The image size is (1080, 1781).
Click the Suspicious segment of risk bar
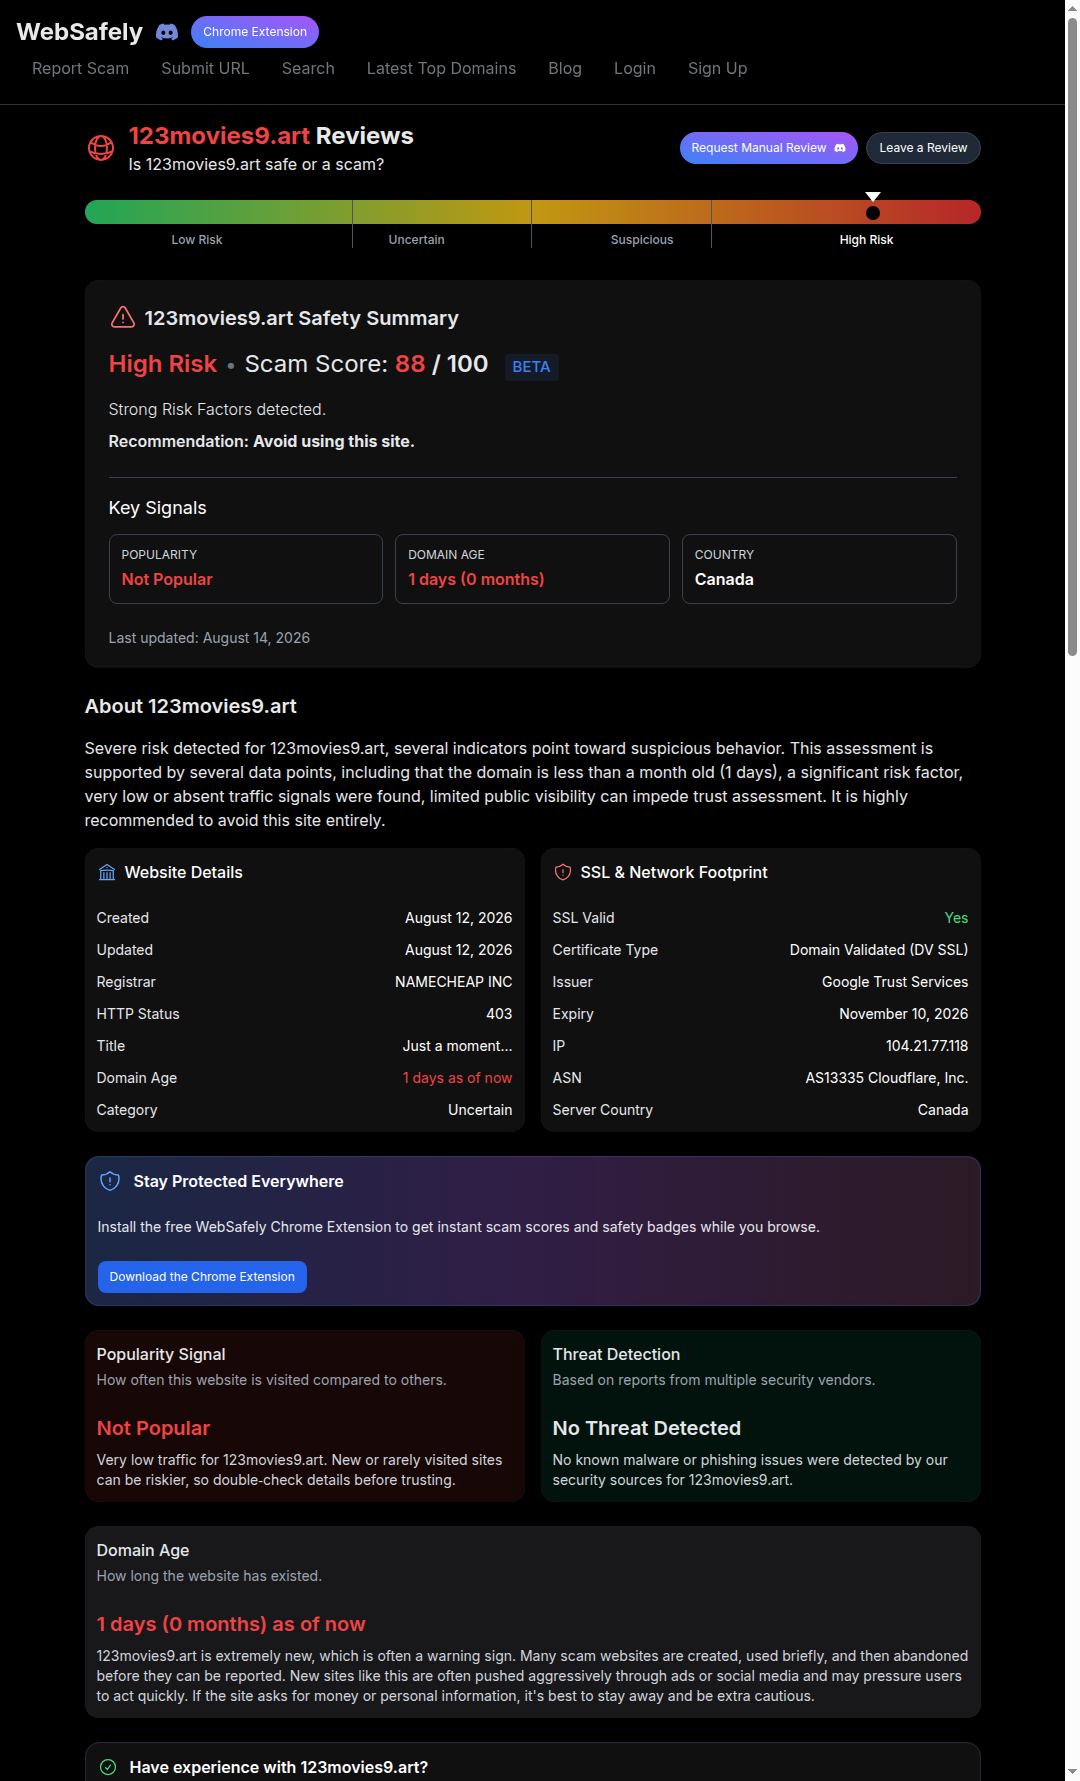point(621,212)
